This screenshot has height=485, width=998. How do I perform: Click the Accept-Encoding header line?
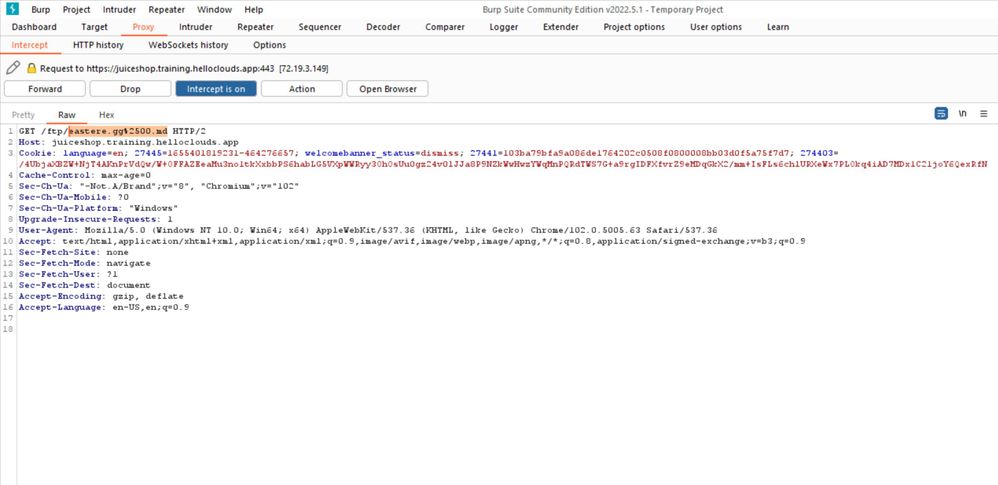point(101,297)
